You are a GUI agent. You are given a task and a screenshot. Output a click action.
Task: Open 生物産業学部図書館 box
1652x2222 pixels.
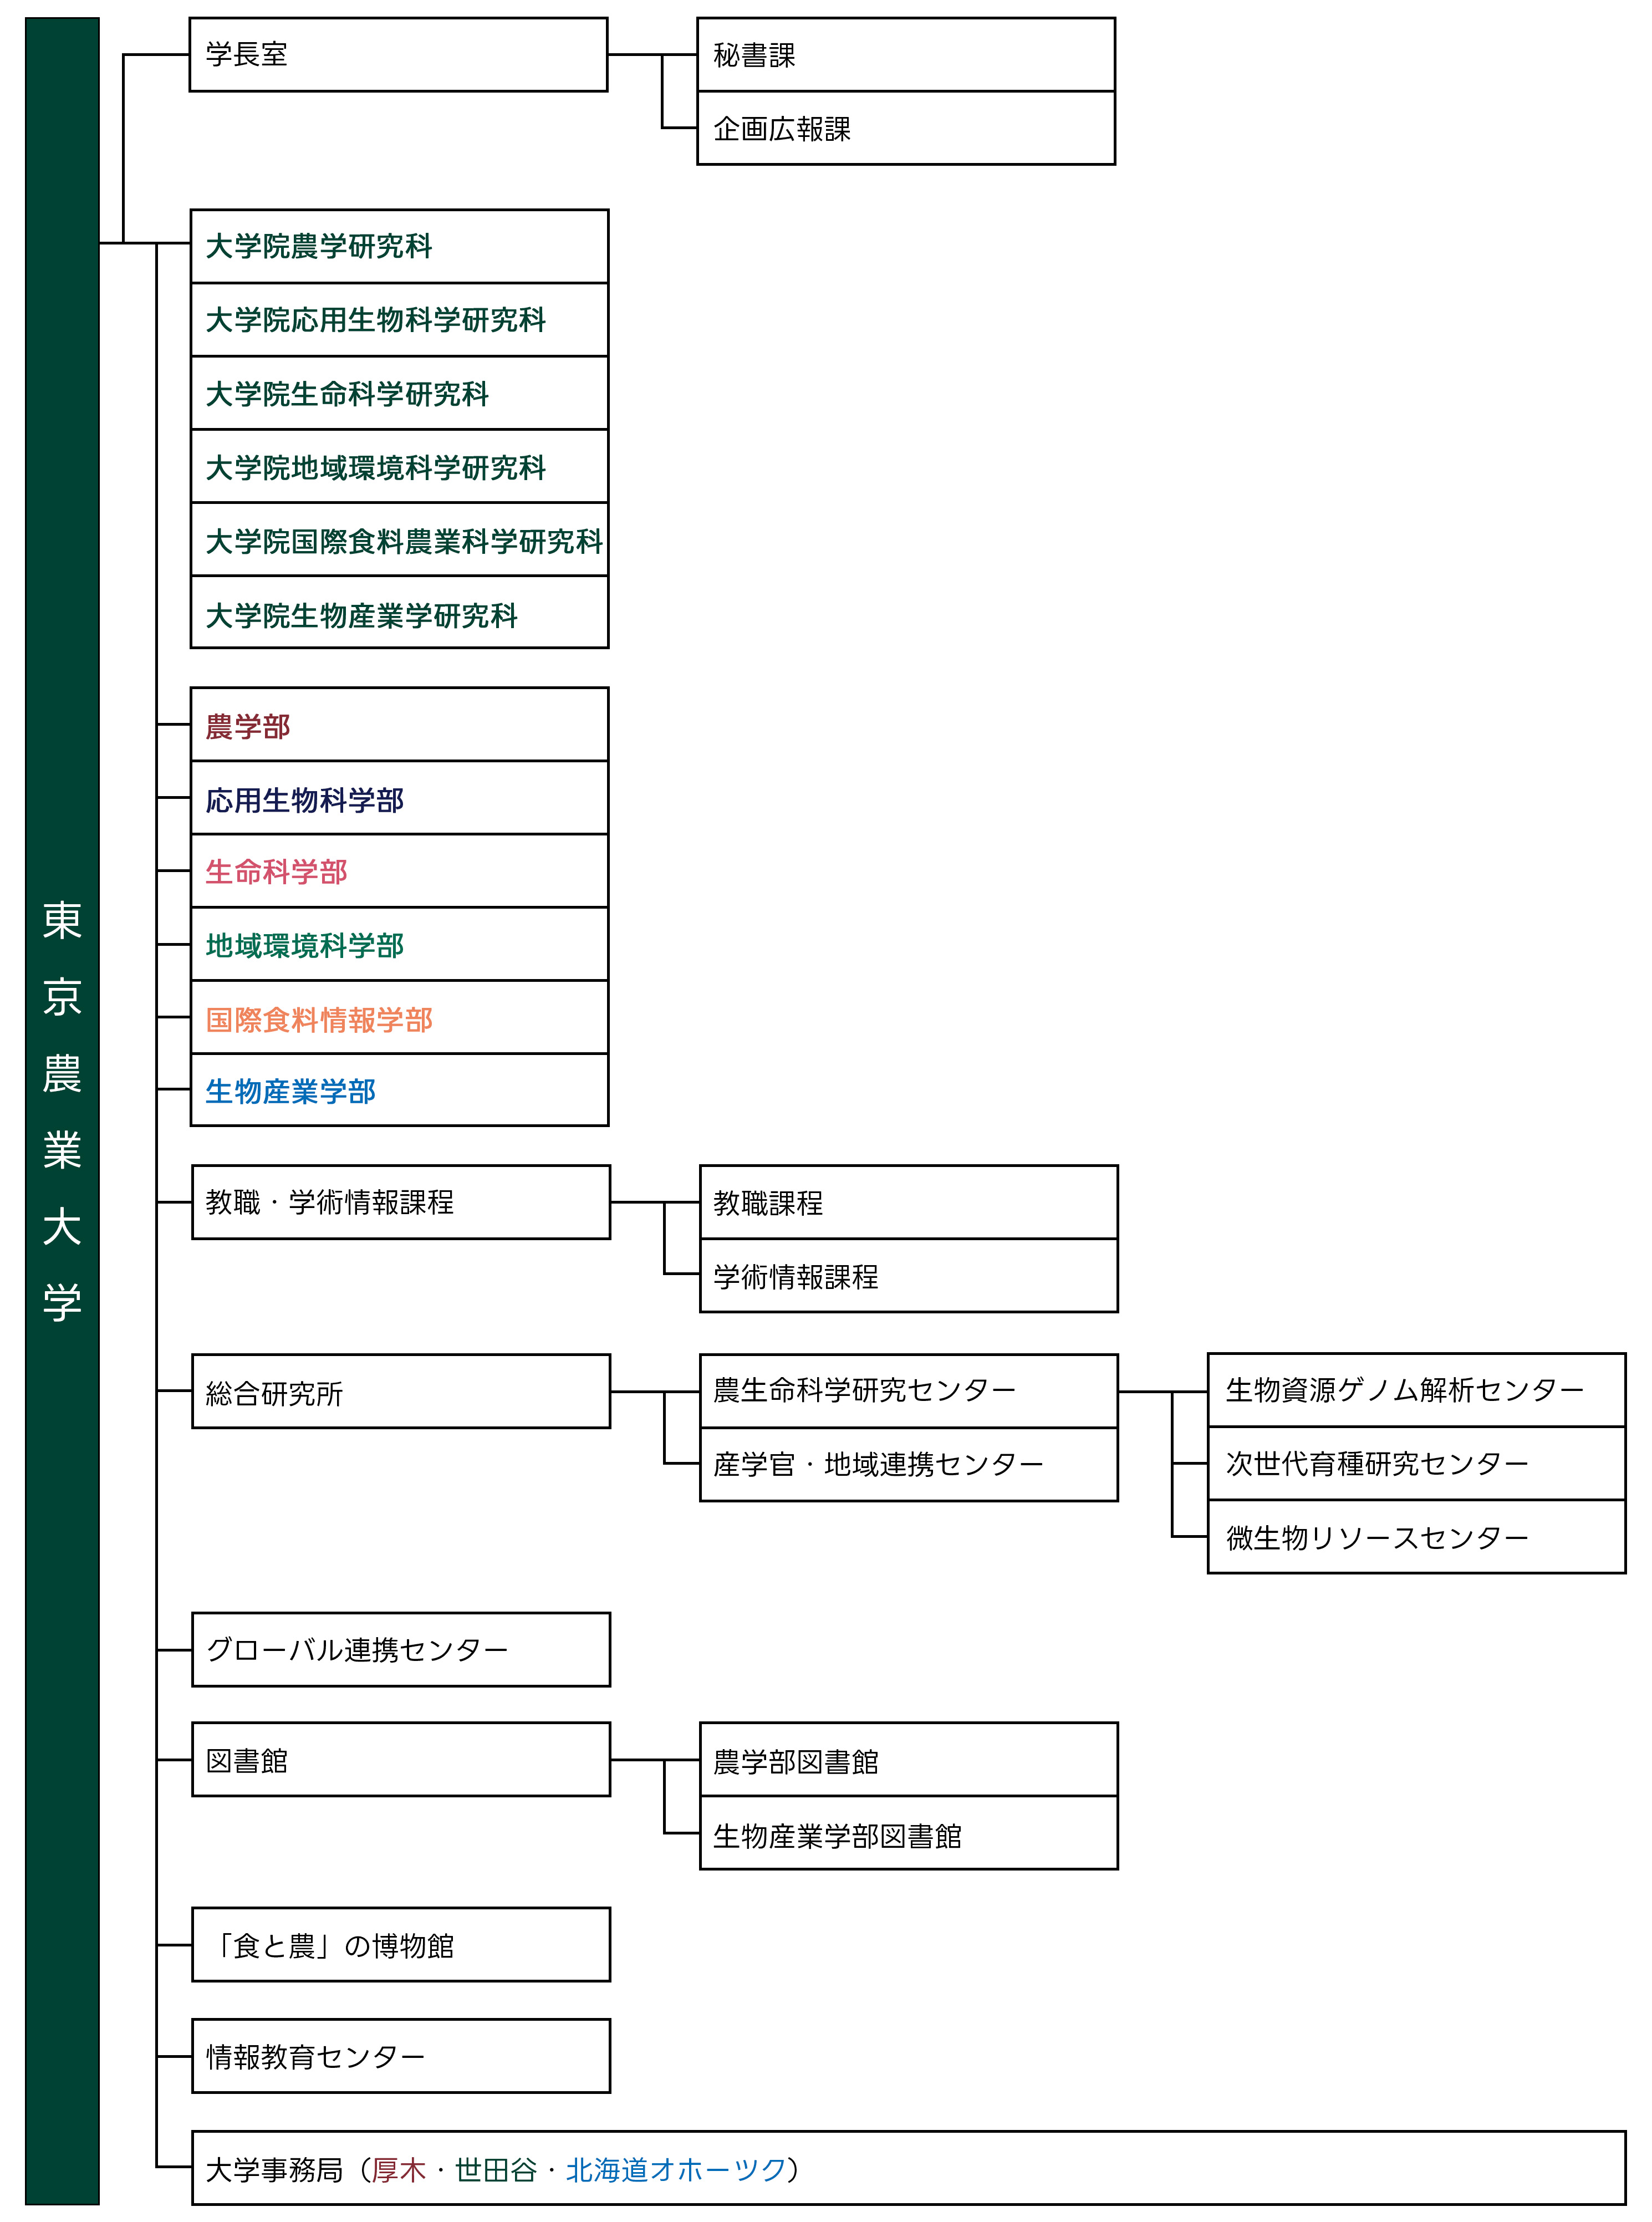907,1835
